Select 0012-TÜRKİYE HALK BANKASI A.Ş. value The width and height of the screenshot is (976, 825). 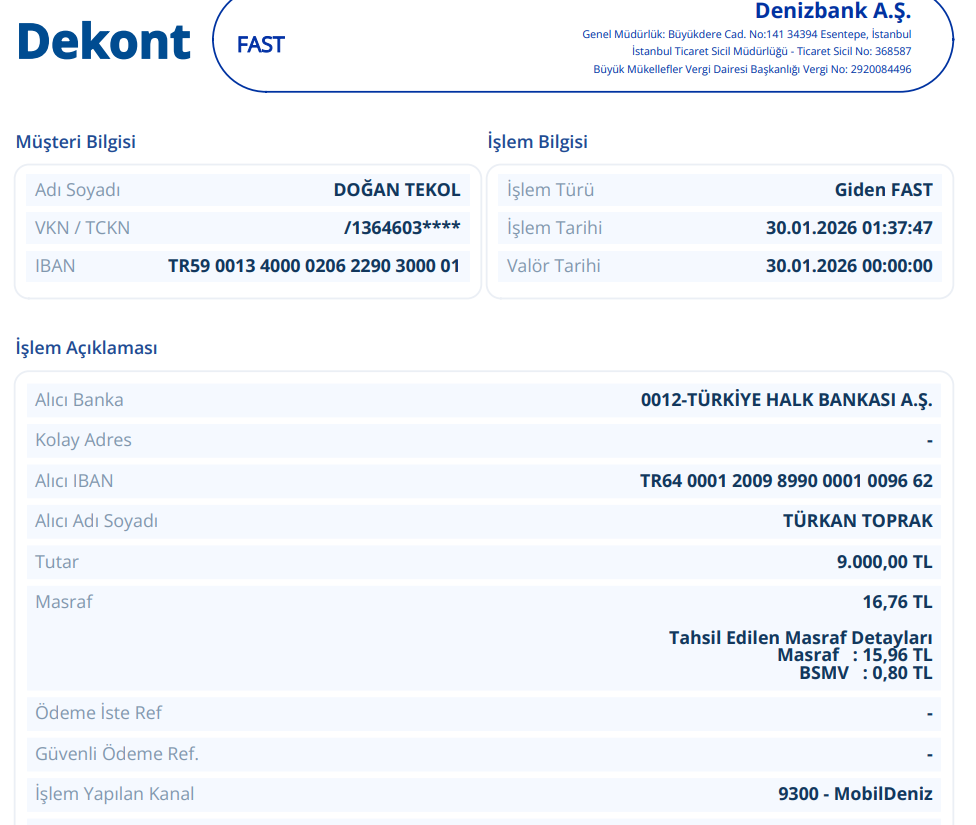coord(787,400)
